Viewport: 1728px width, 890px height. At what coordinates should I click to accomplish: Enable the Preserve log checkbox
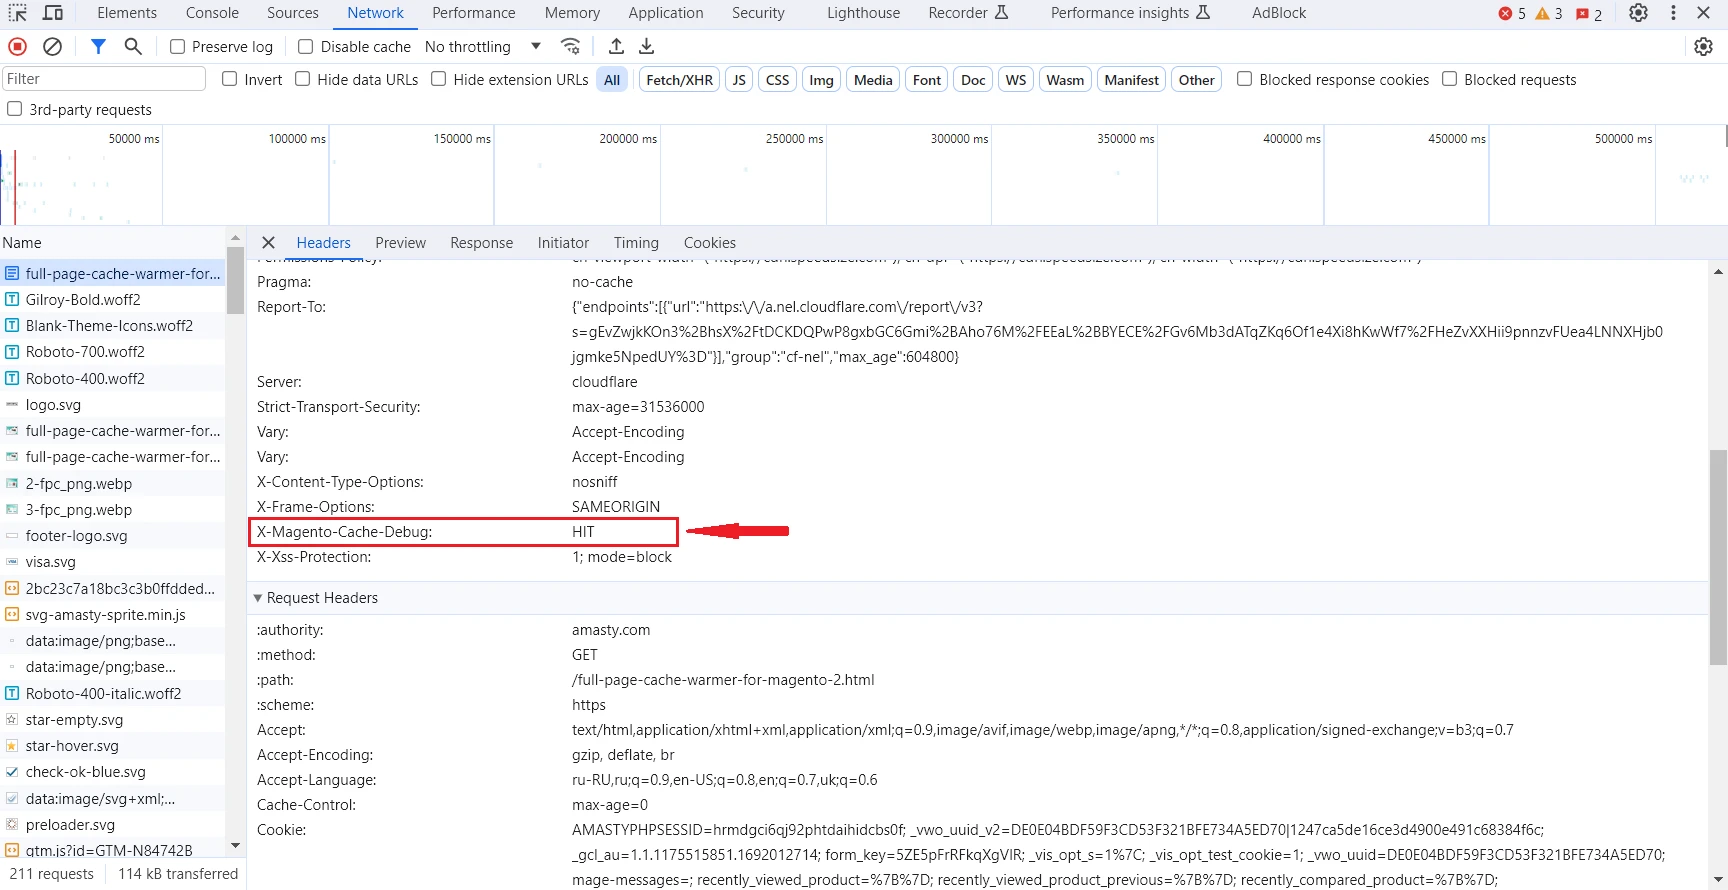178,47
